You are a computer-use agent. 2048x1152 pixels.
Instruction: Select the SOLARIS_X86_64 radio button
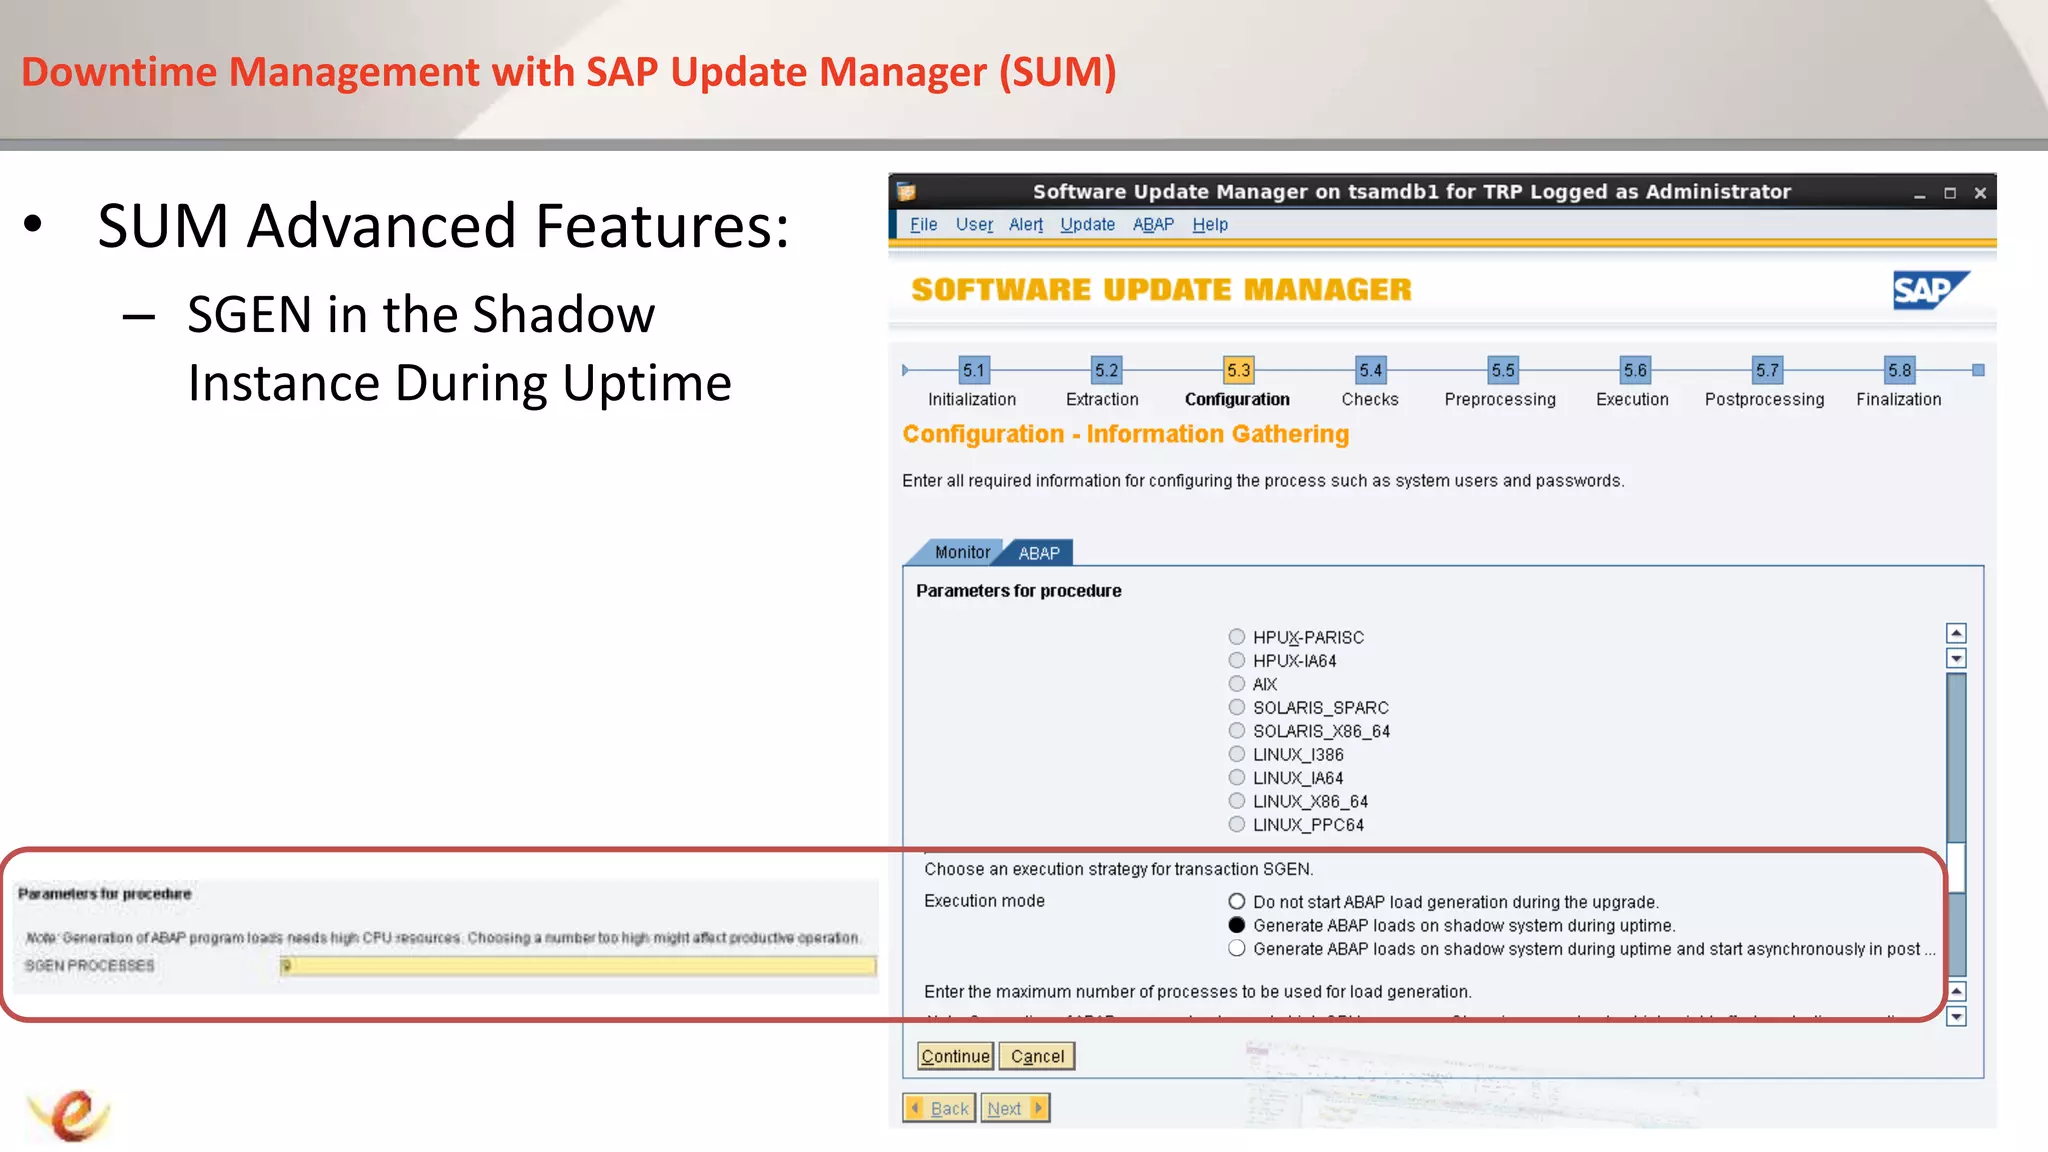pyautogui.click(x=1237, y=731)
